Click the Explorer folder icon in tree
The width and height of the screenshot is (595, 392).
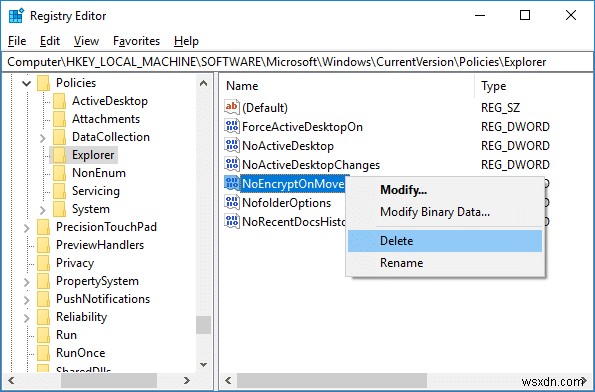tap(60, 155)
